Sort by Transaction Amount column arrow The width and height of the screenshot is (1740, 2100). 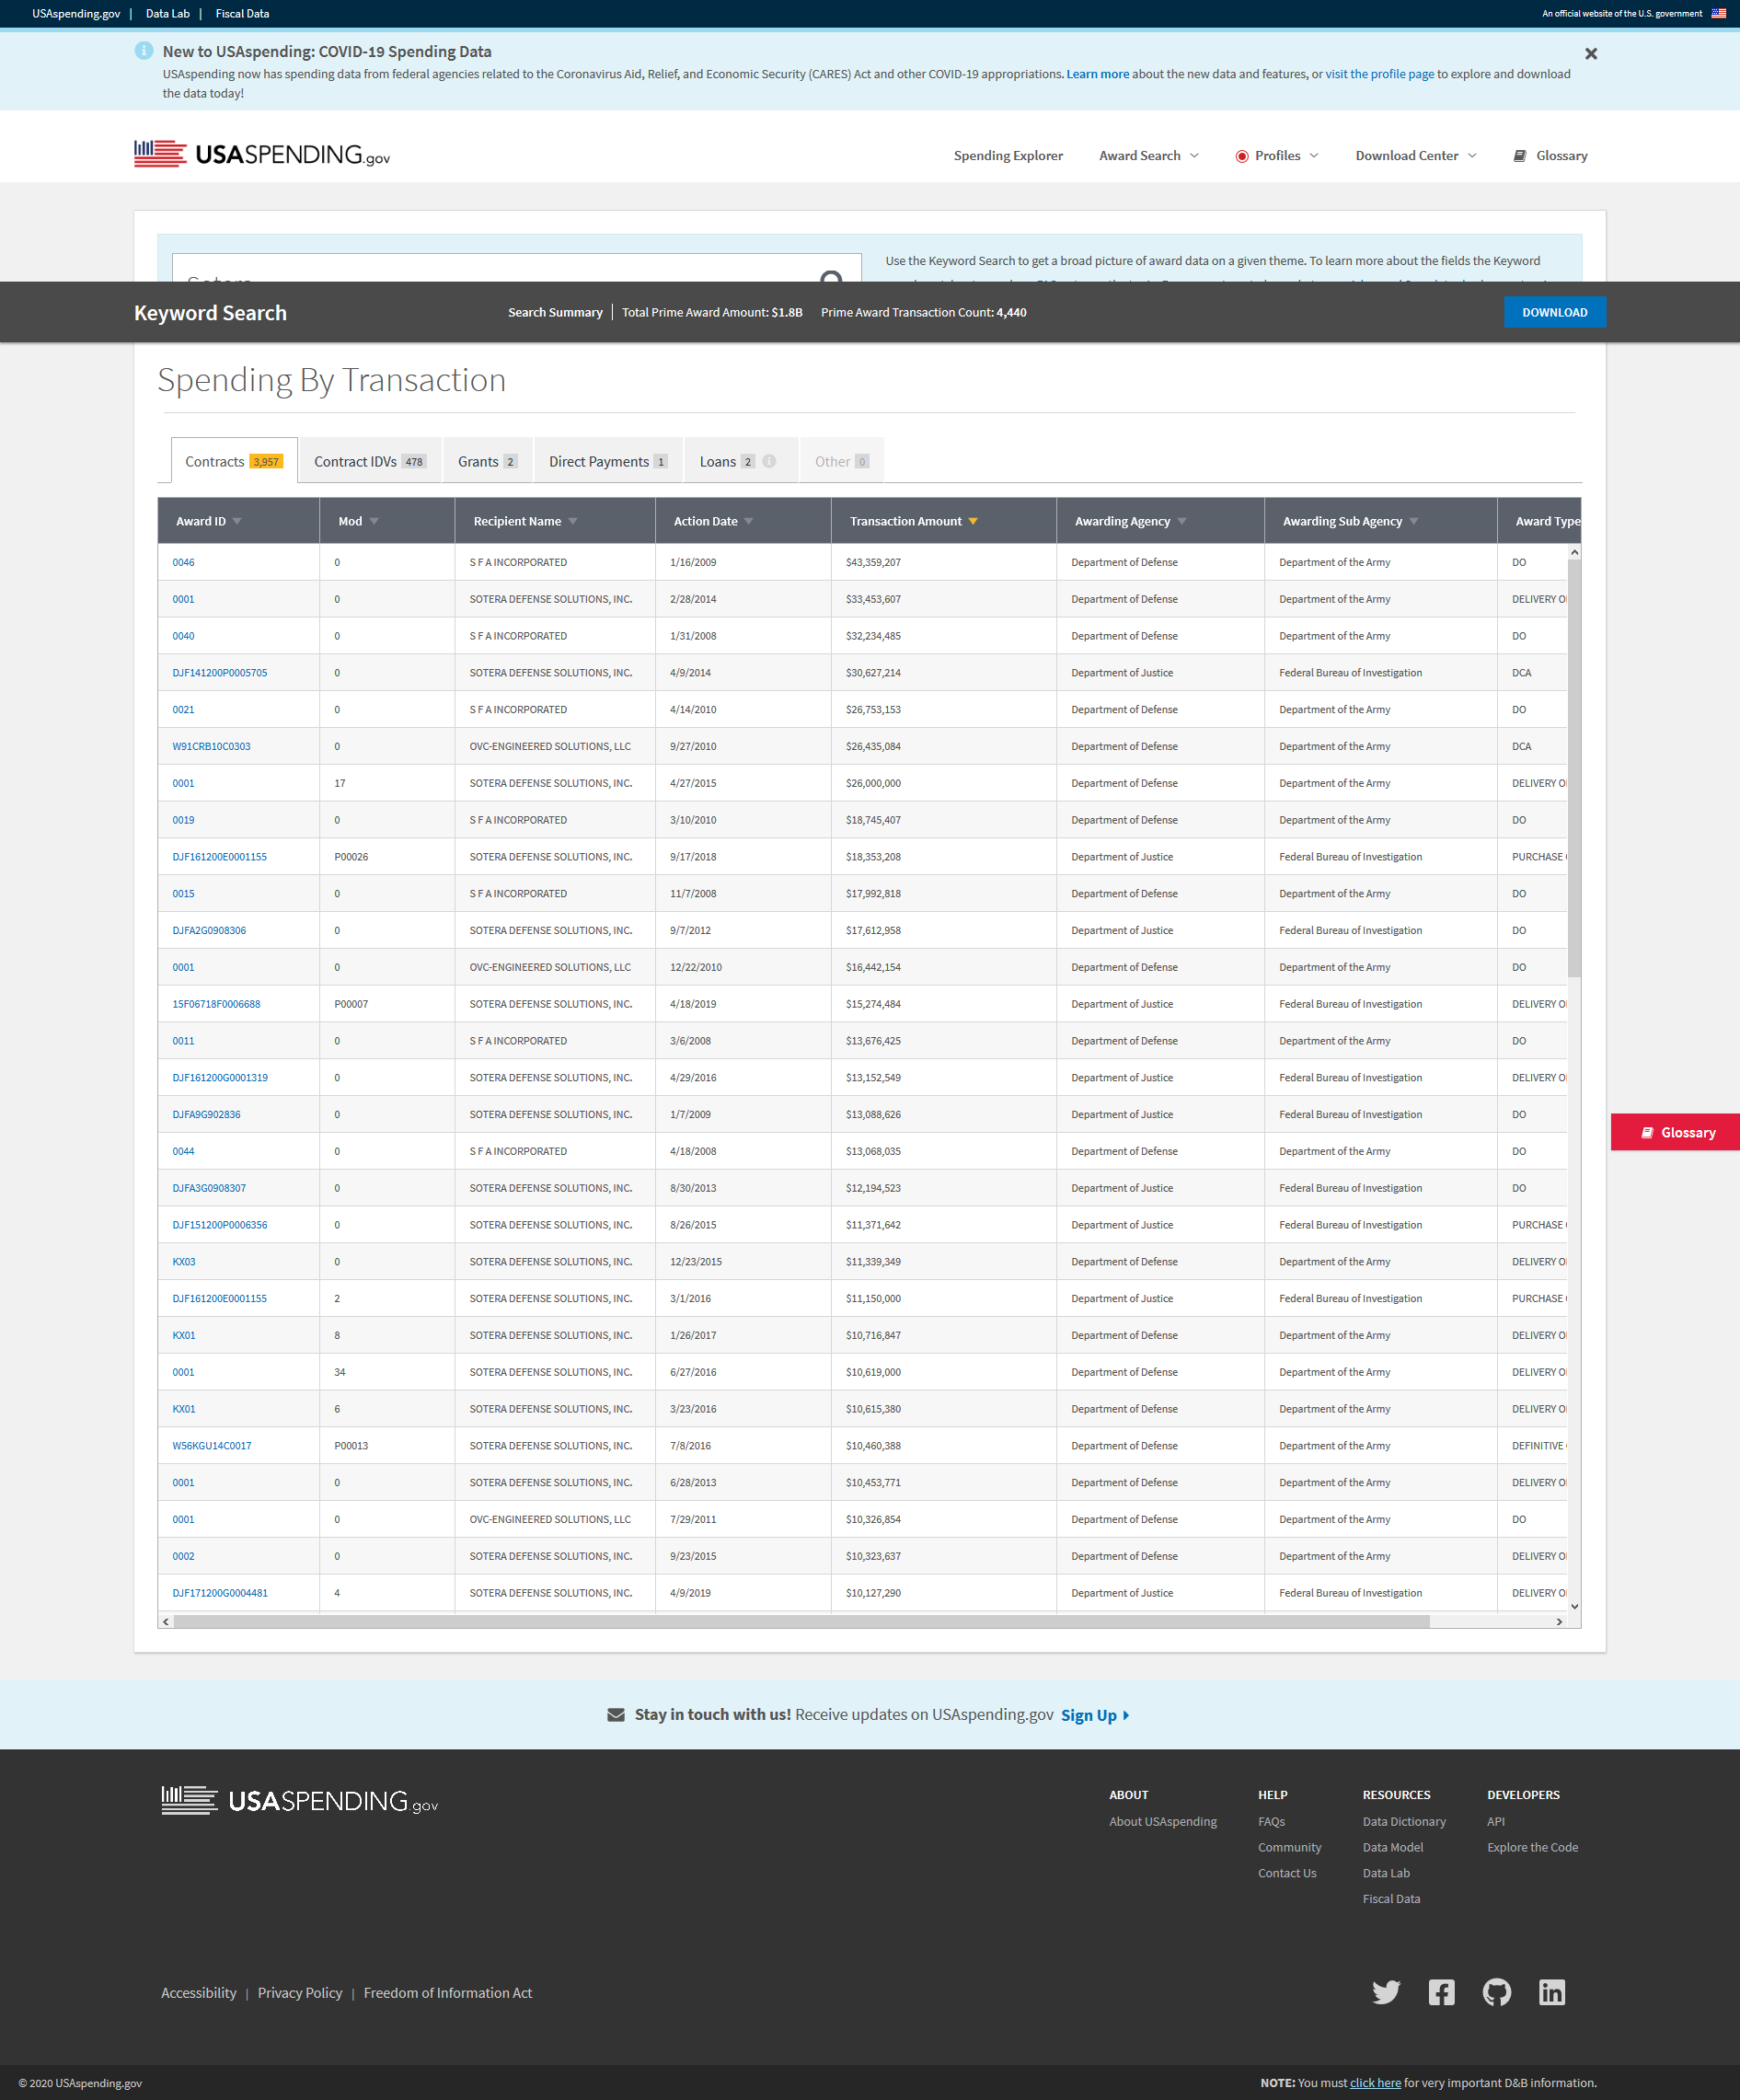973,522
